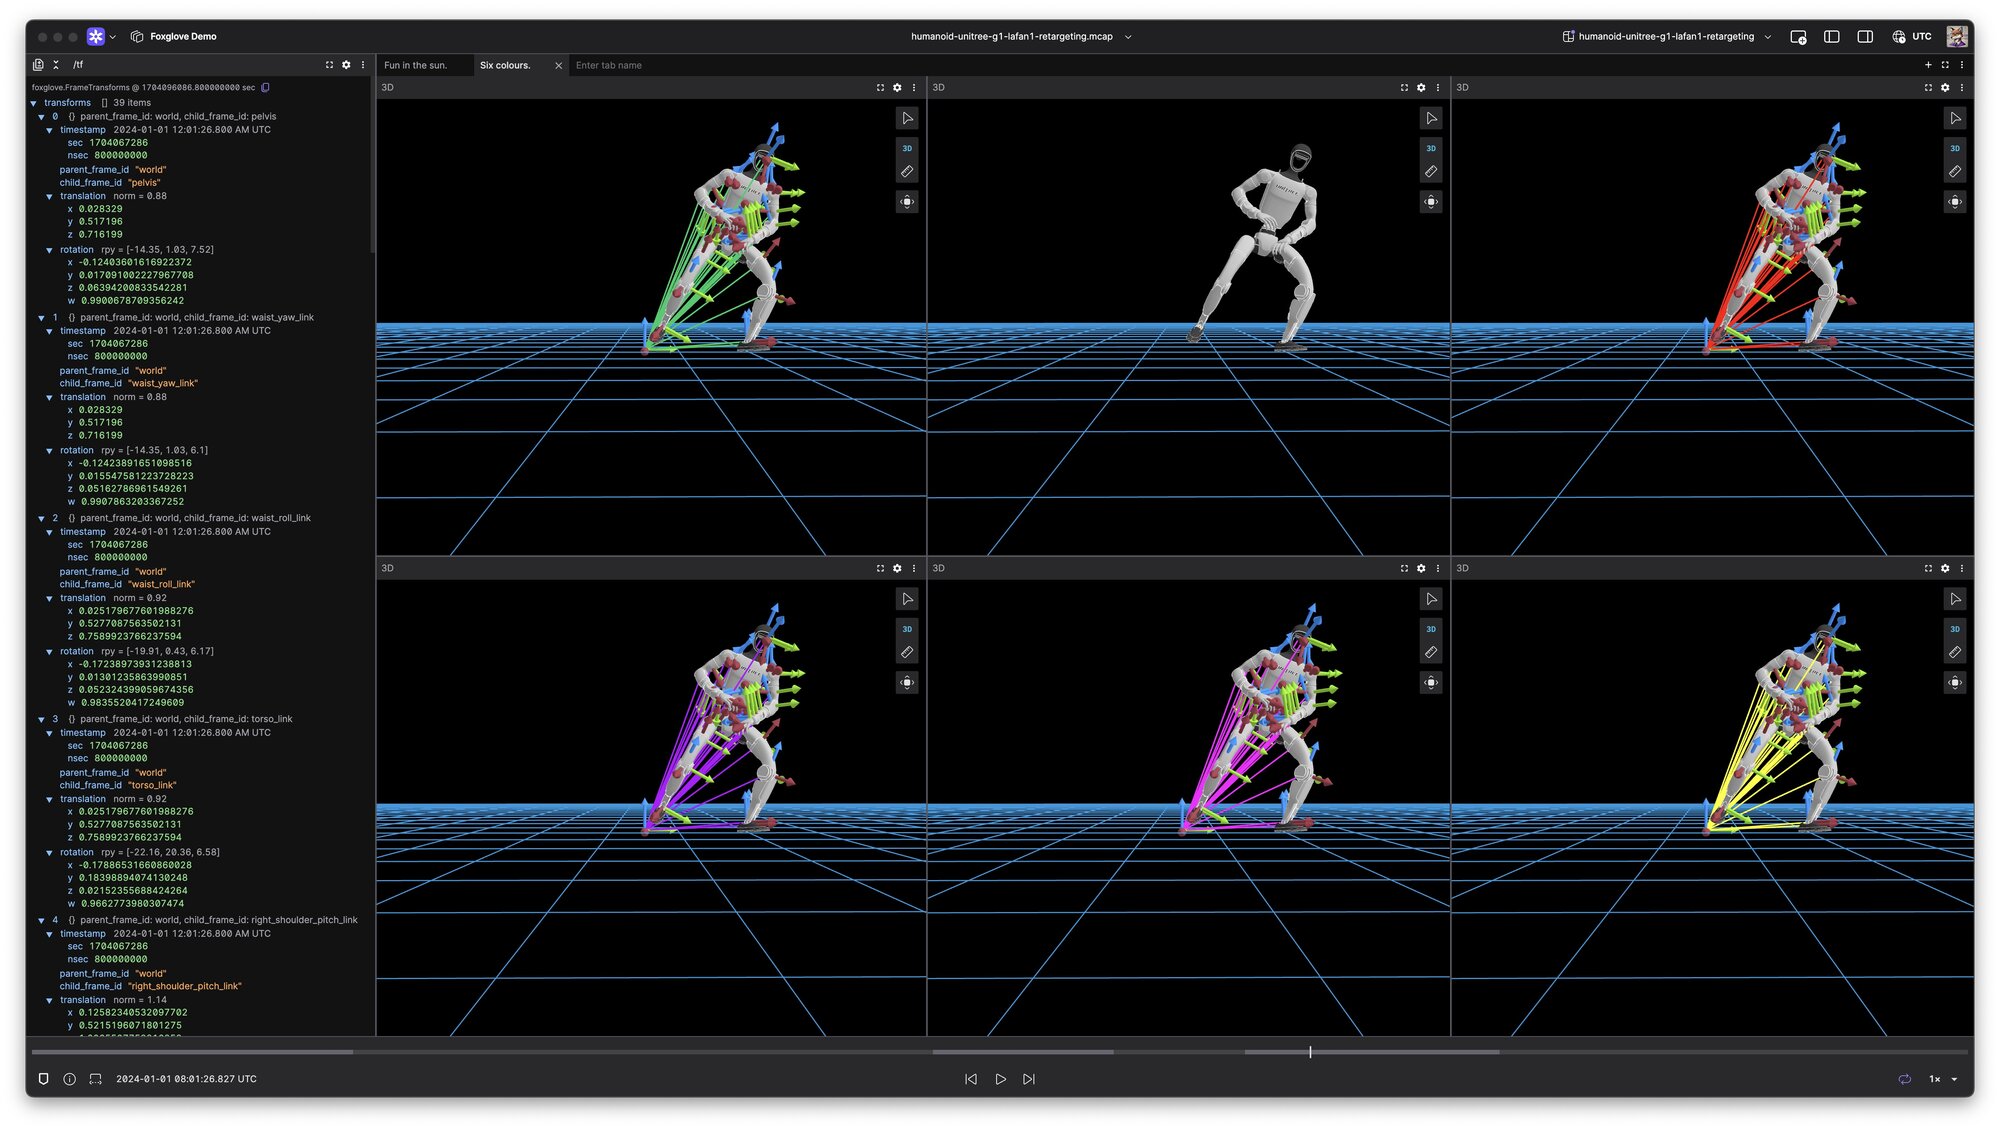Click the UTC time zone label

coord(1922,37)
